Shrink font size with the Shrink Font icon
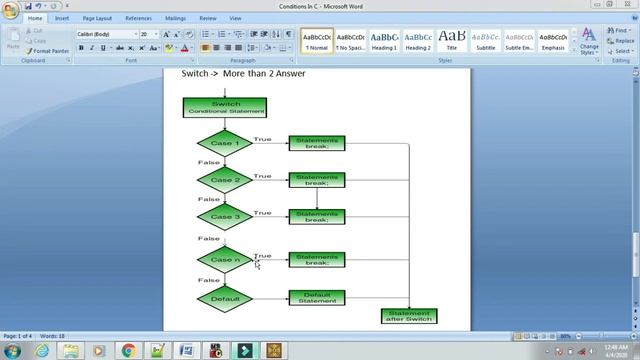Image resolution: width=640 pixels, height=360 pixels. tap(177, 35)
